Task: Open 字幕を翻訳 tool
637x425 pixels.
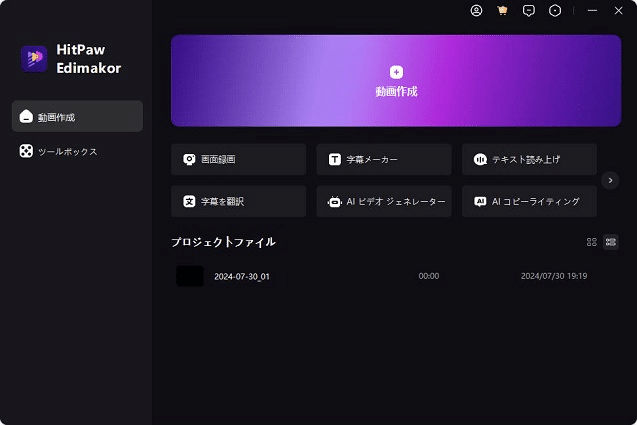Action: coord(238,201)
